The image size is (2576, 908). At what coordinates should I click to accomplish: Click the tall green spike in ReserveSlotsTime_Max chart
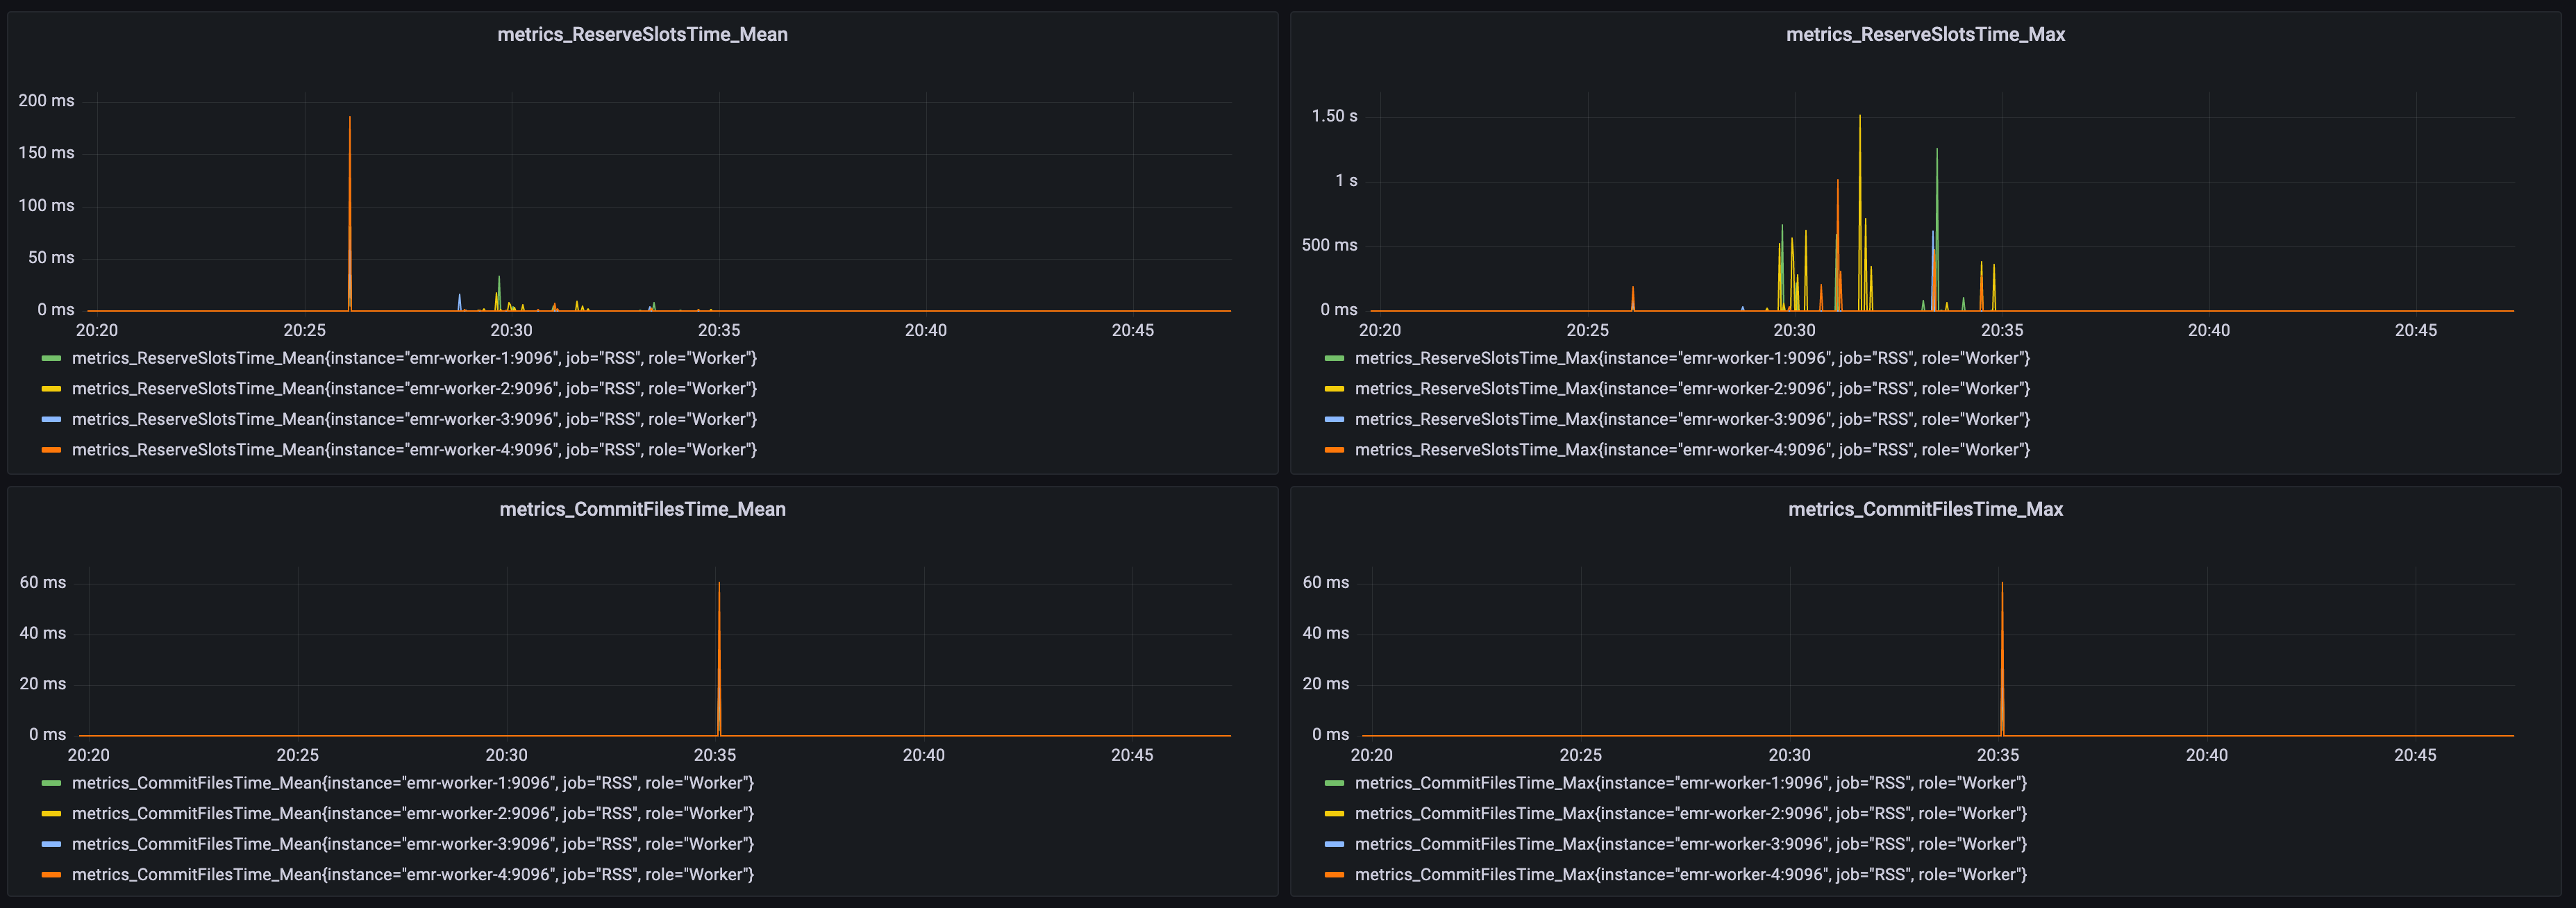tap(1937, 229)
